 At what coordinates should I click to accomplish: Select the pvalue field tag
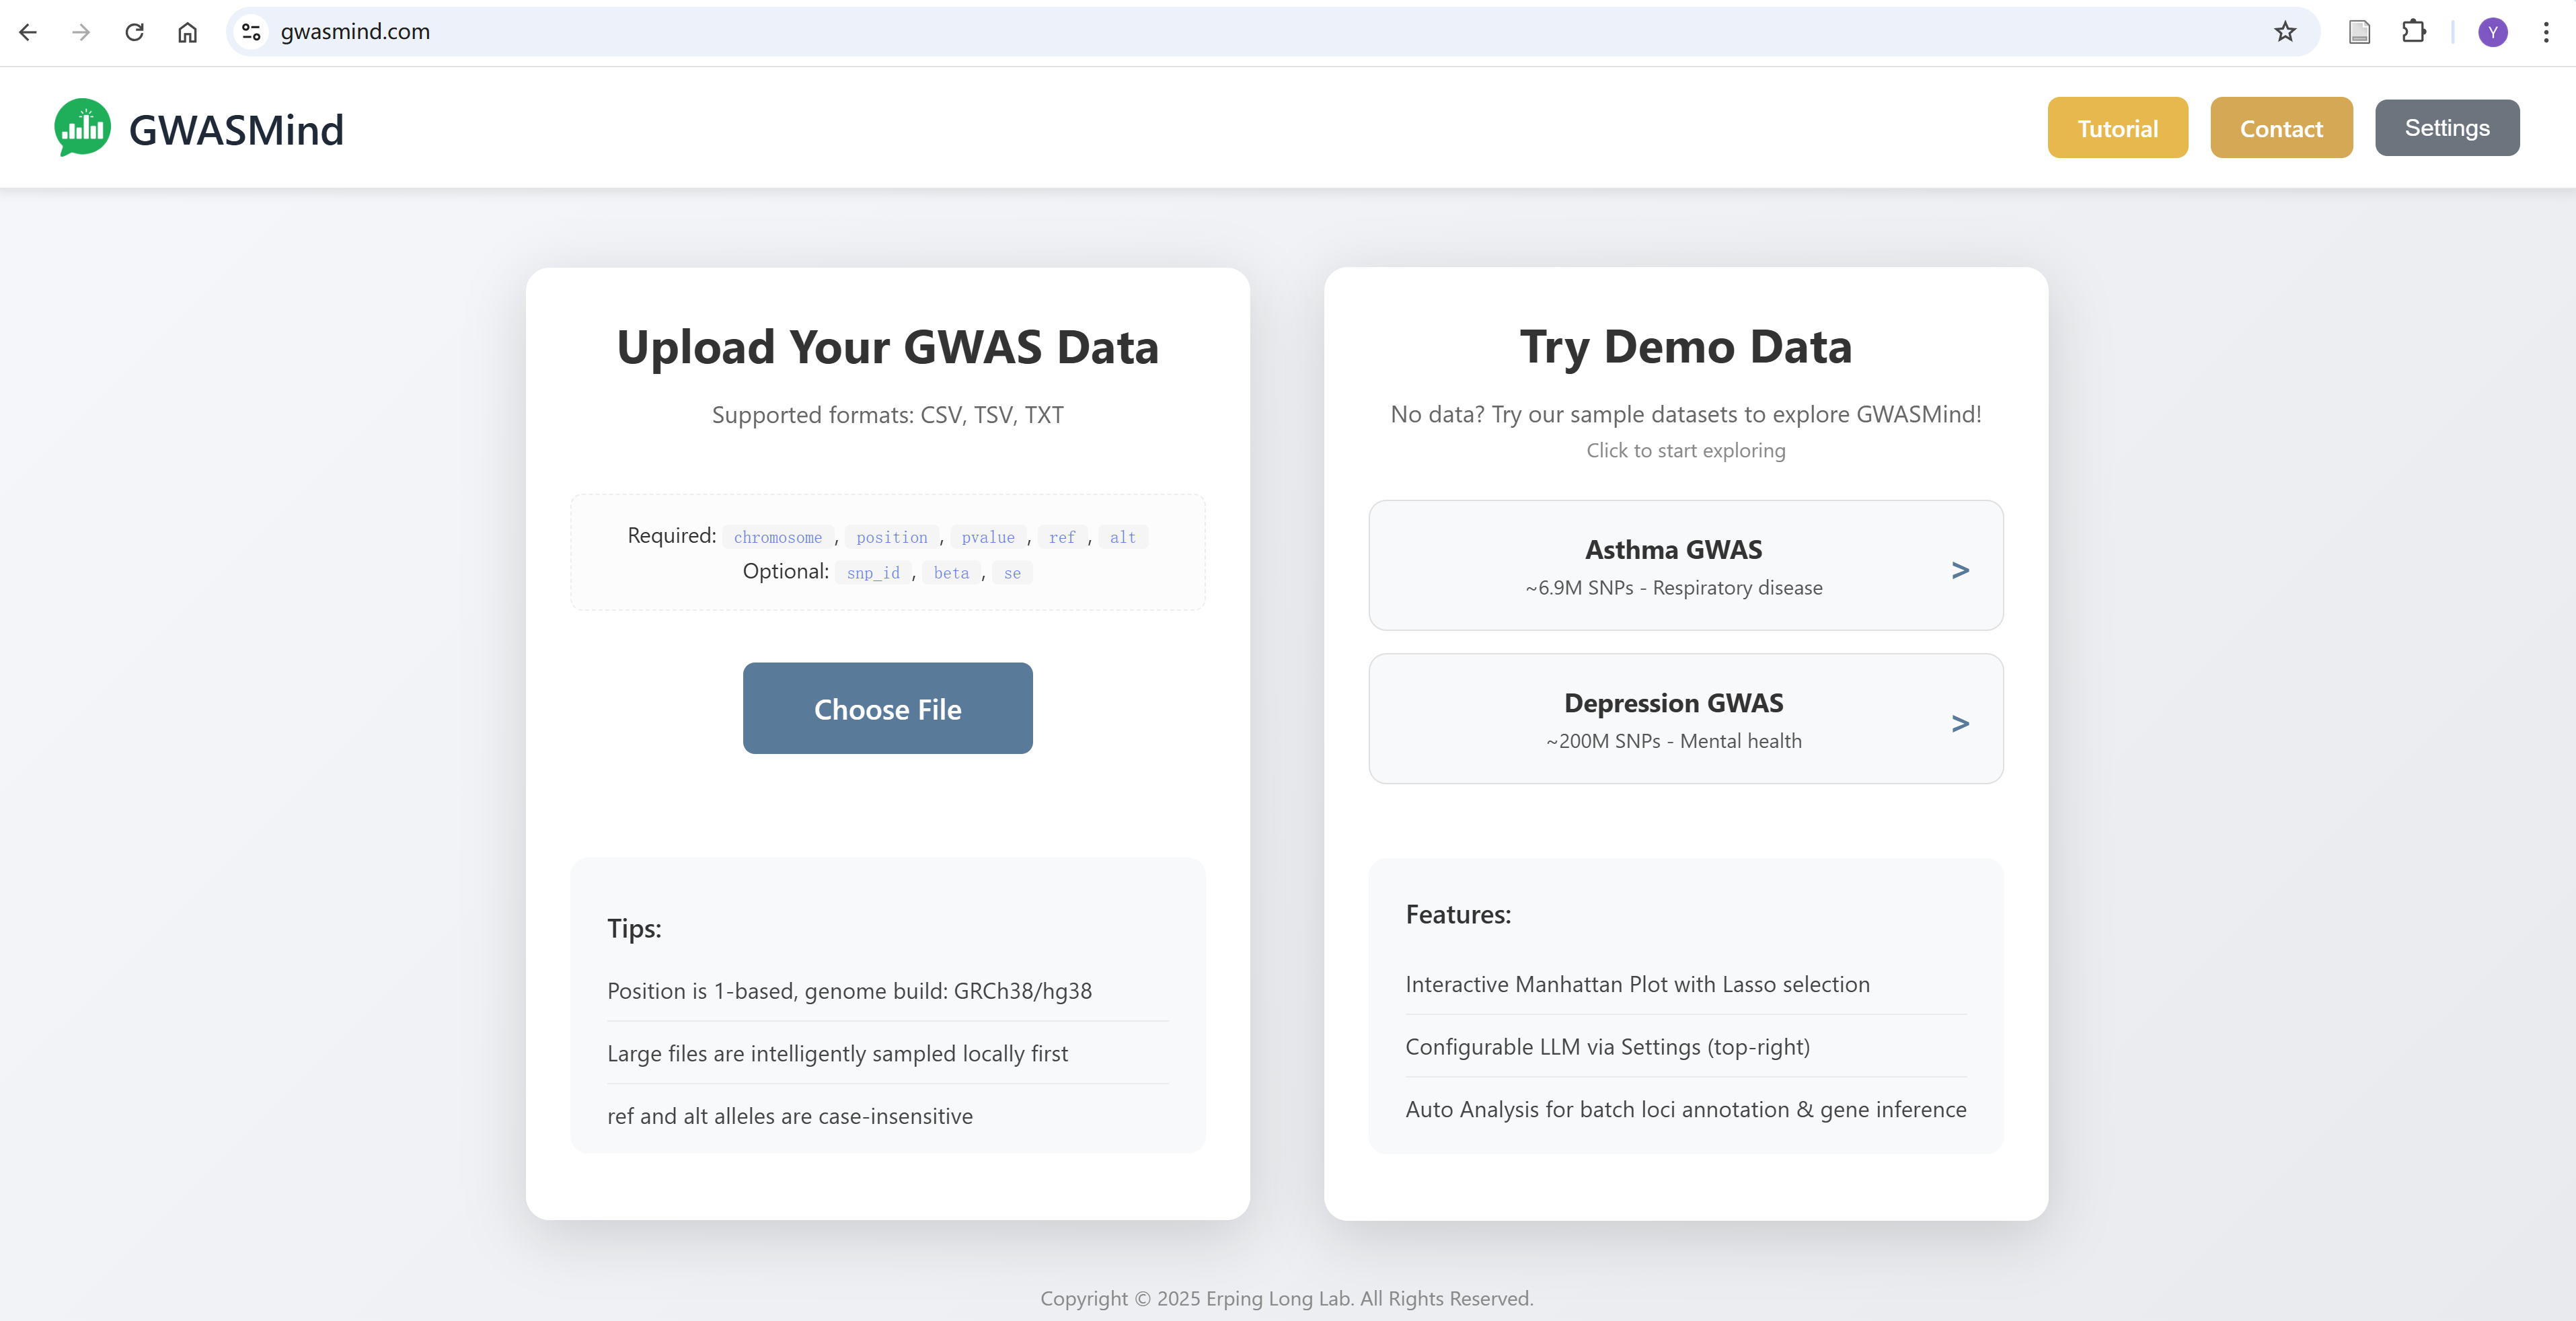coord(988,537)
